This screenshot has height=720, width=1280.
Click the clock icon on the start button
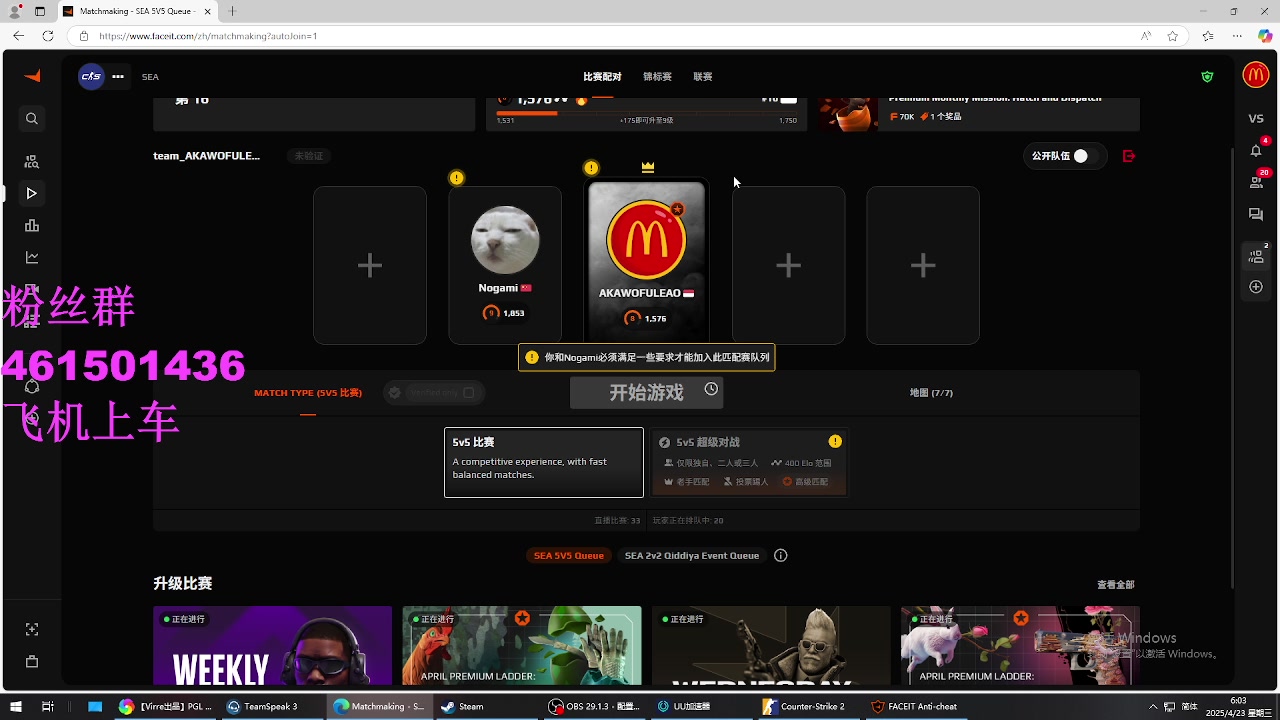click(x=711, y=389)
